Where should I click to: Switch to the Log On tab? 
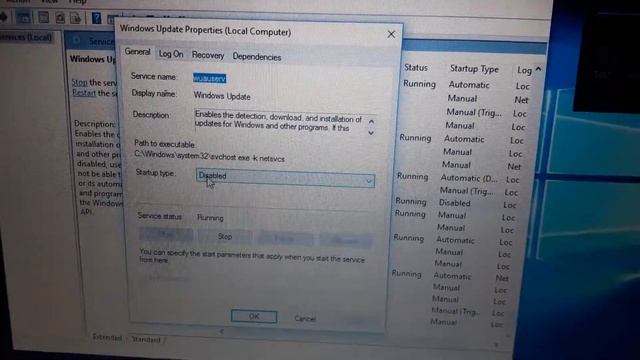click(171, 54)
